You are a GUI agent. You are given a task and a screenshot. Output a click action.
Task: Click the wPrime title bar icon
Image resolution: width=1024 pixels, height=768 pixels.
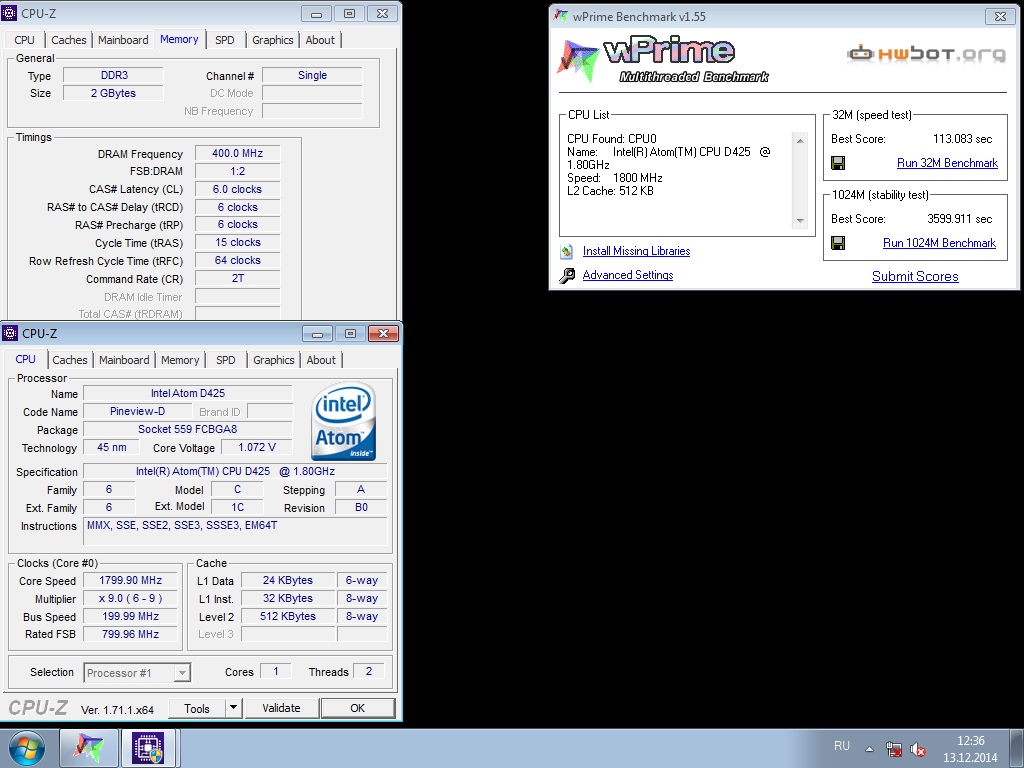560,16
